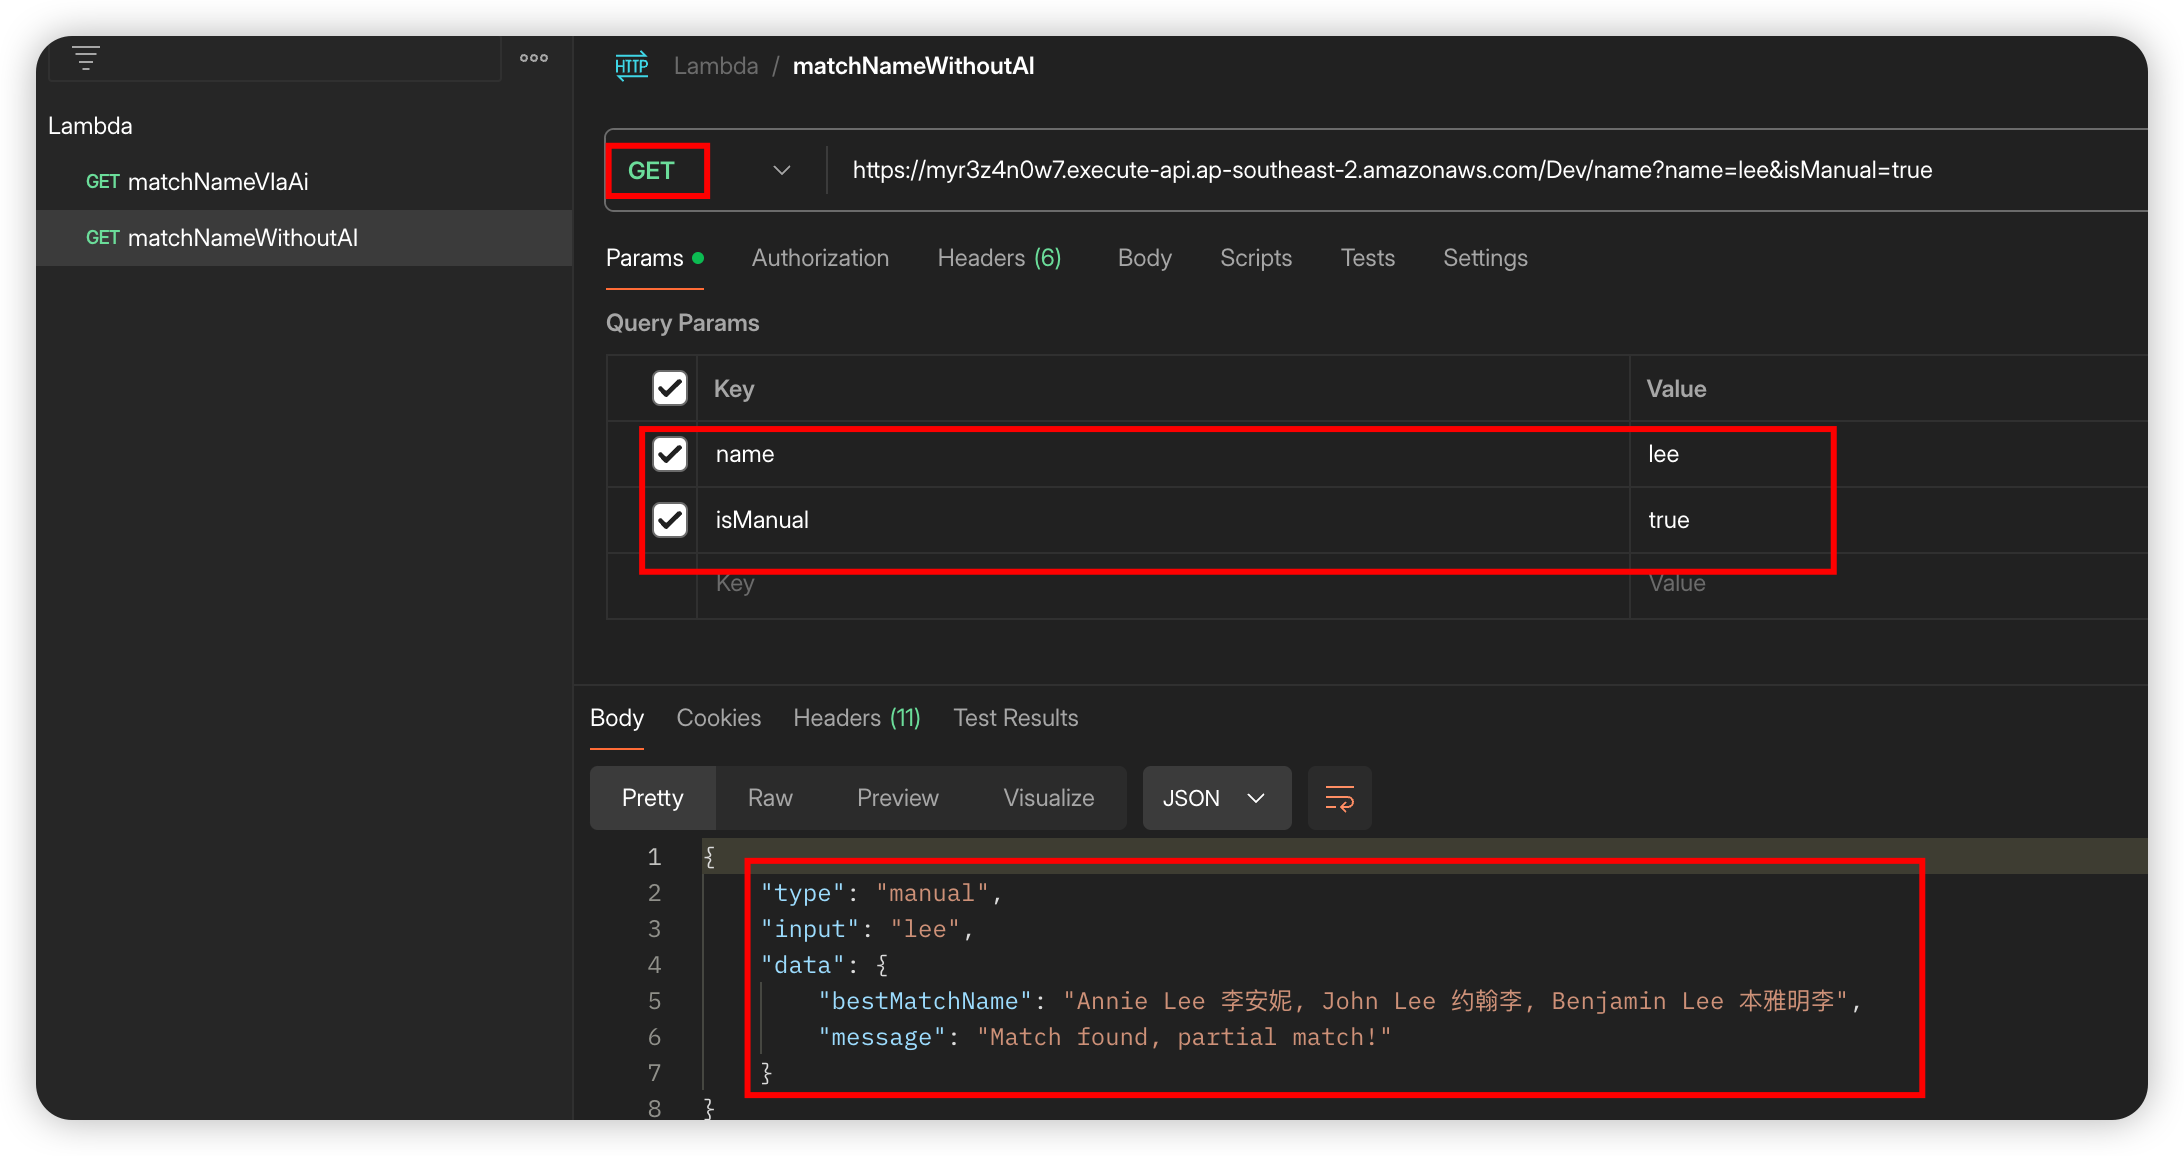Click the sidebar filter icon
The image size is (2184, 1156).
tap(86, 58)
